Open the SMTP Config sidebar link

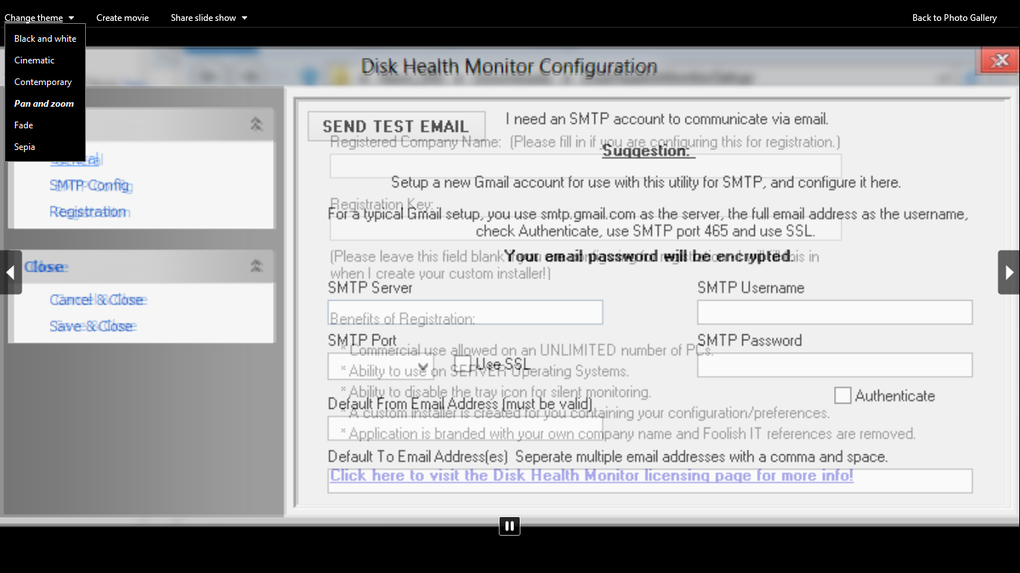tap(90, 185)
